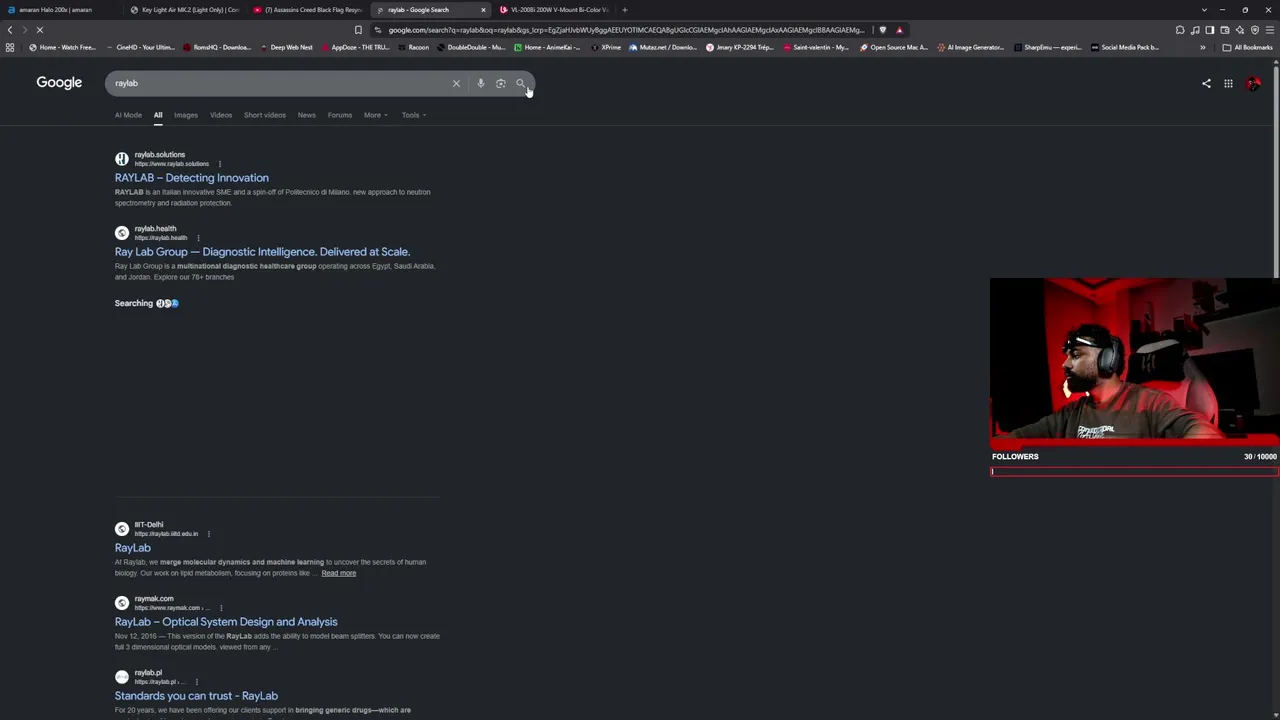Image resolution: width=1280 pixels, height=720 pixels.
Task: Open the browser extensions puzzle icon
Action: pyautogui.click(x=1180, y=30)
